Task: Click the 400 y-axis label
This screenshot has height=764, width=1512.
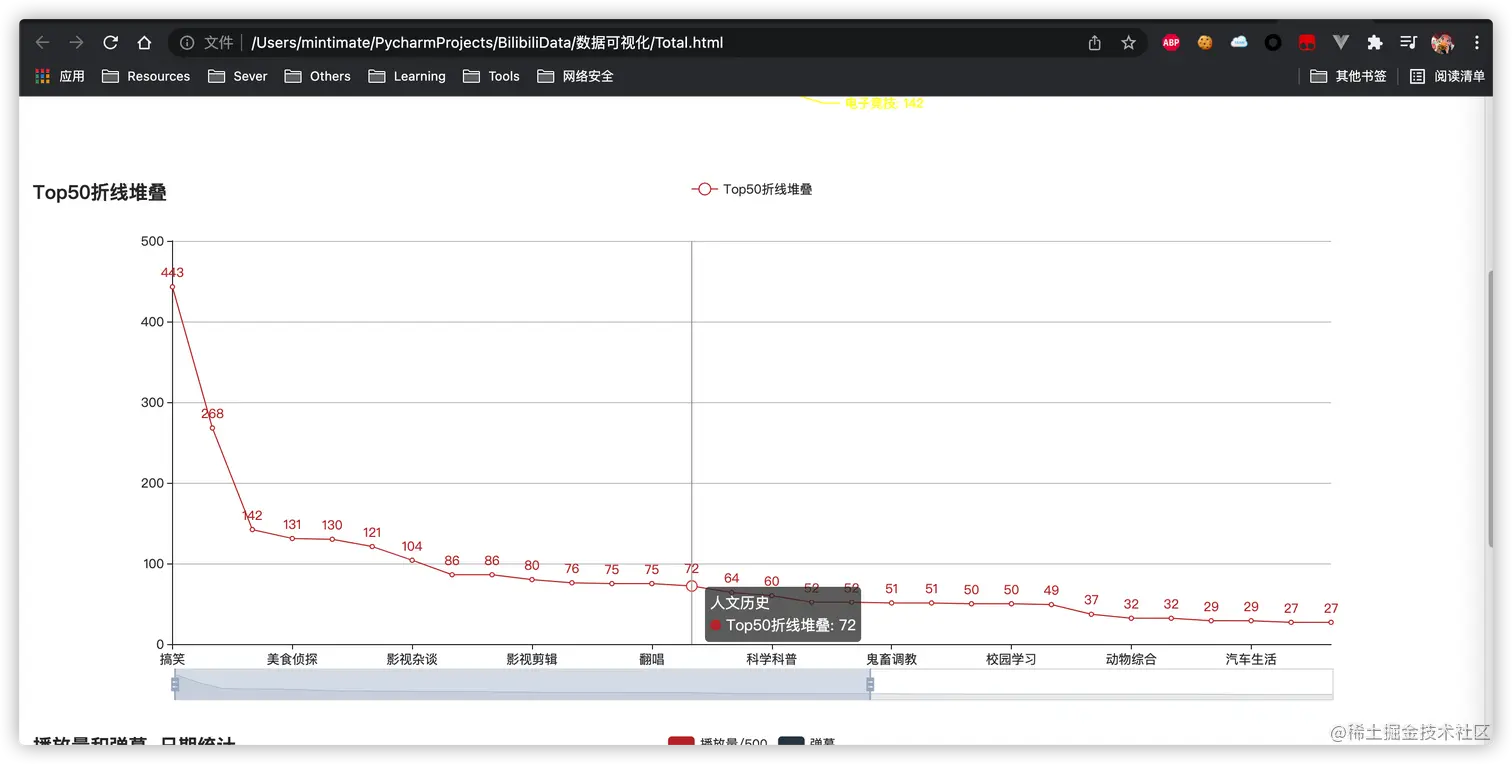Action: point(152,322)
